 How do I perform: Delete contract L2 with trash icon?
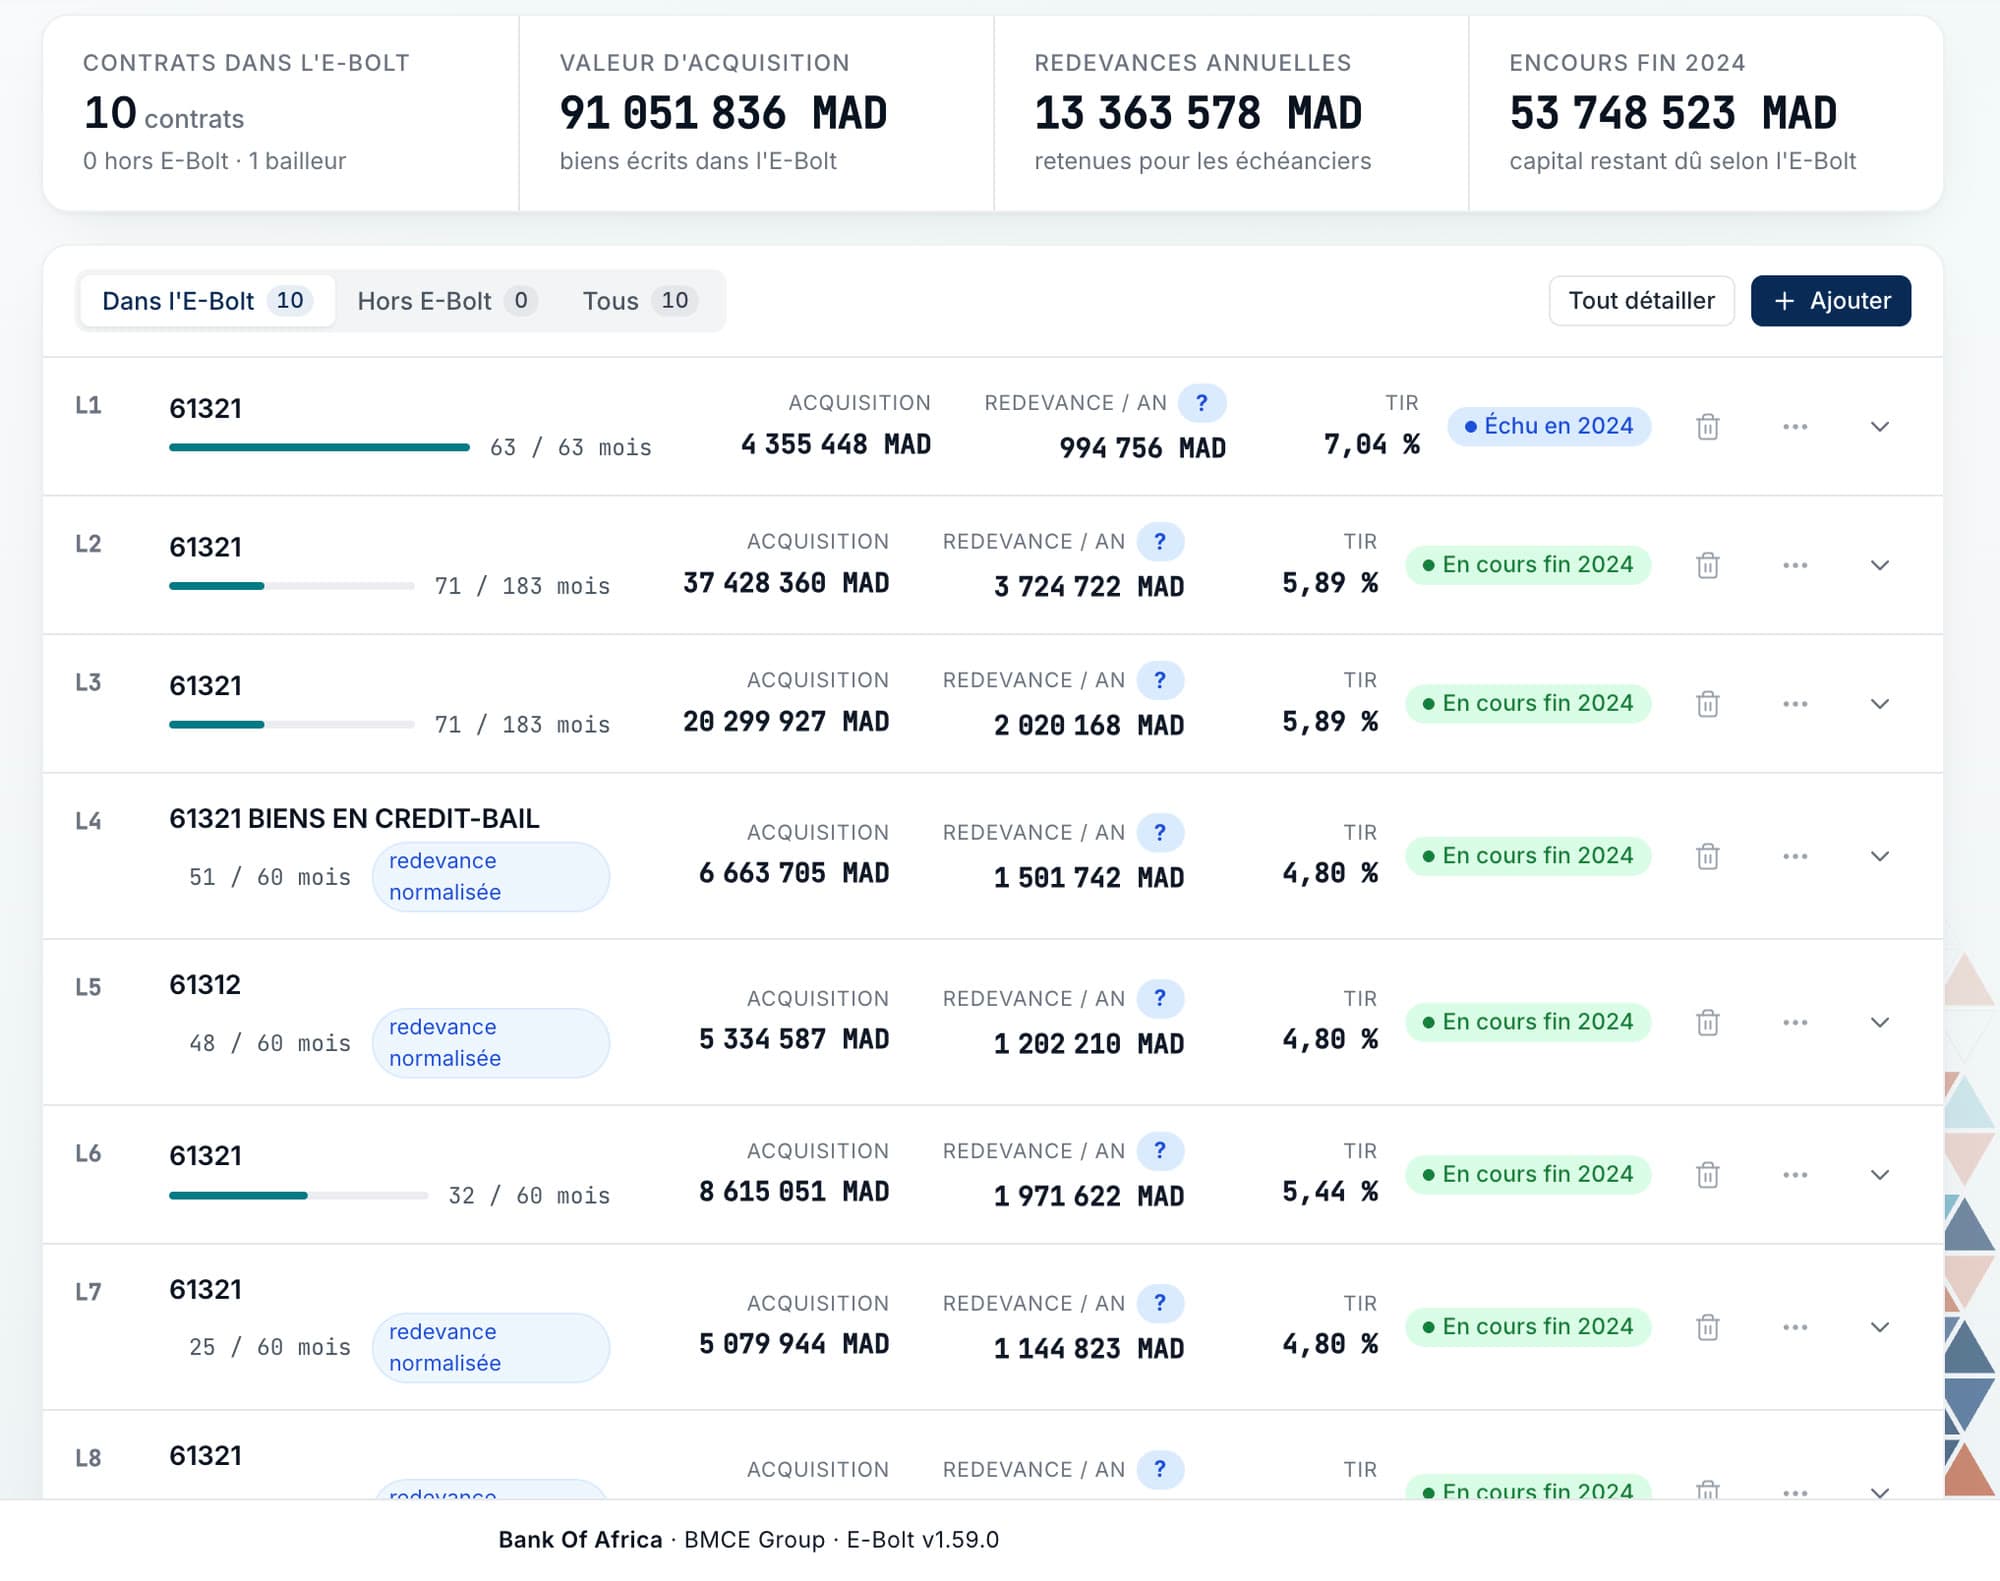(x=1707, y=565)
